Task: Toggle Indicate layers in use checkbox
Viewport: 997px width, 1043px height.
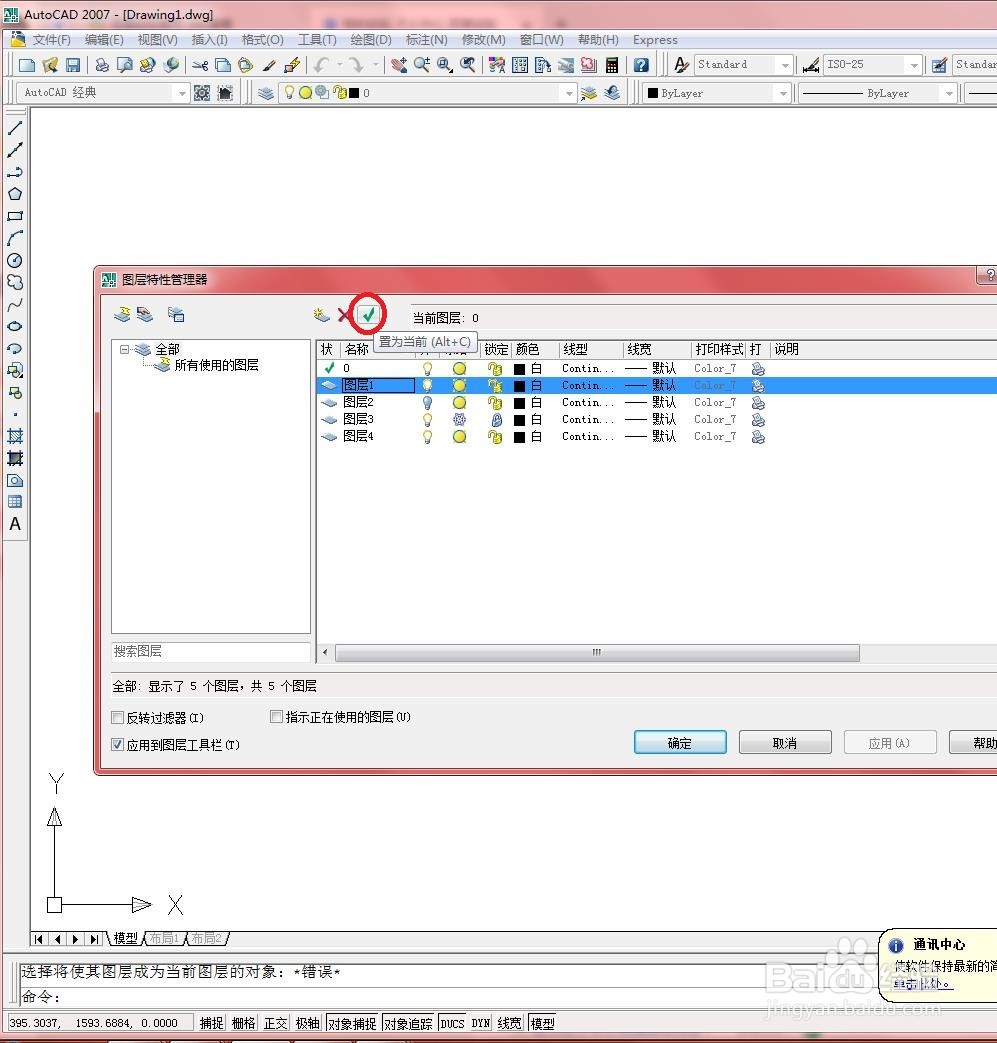Action: click(276, 716)
